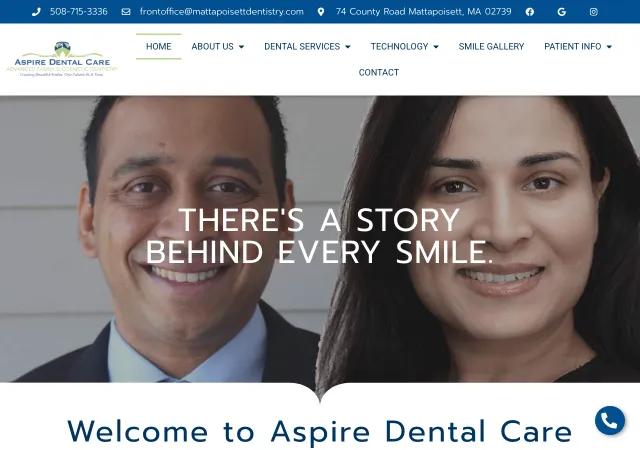This screenshot has width=640, height=450.
Task: Click the envelope email icon
Action: pos(126,12)
